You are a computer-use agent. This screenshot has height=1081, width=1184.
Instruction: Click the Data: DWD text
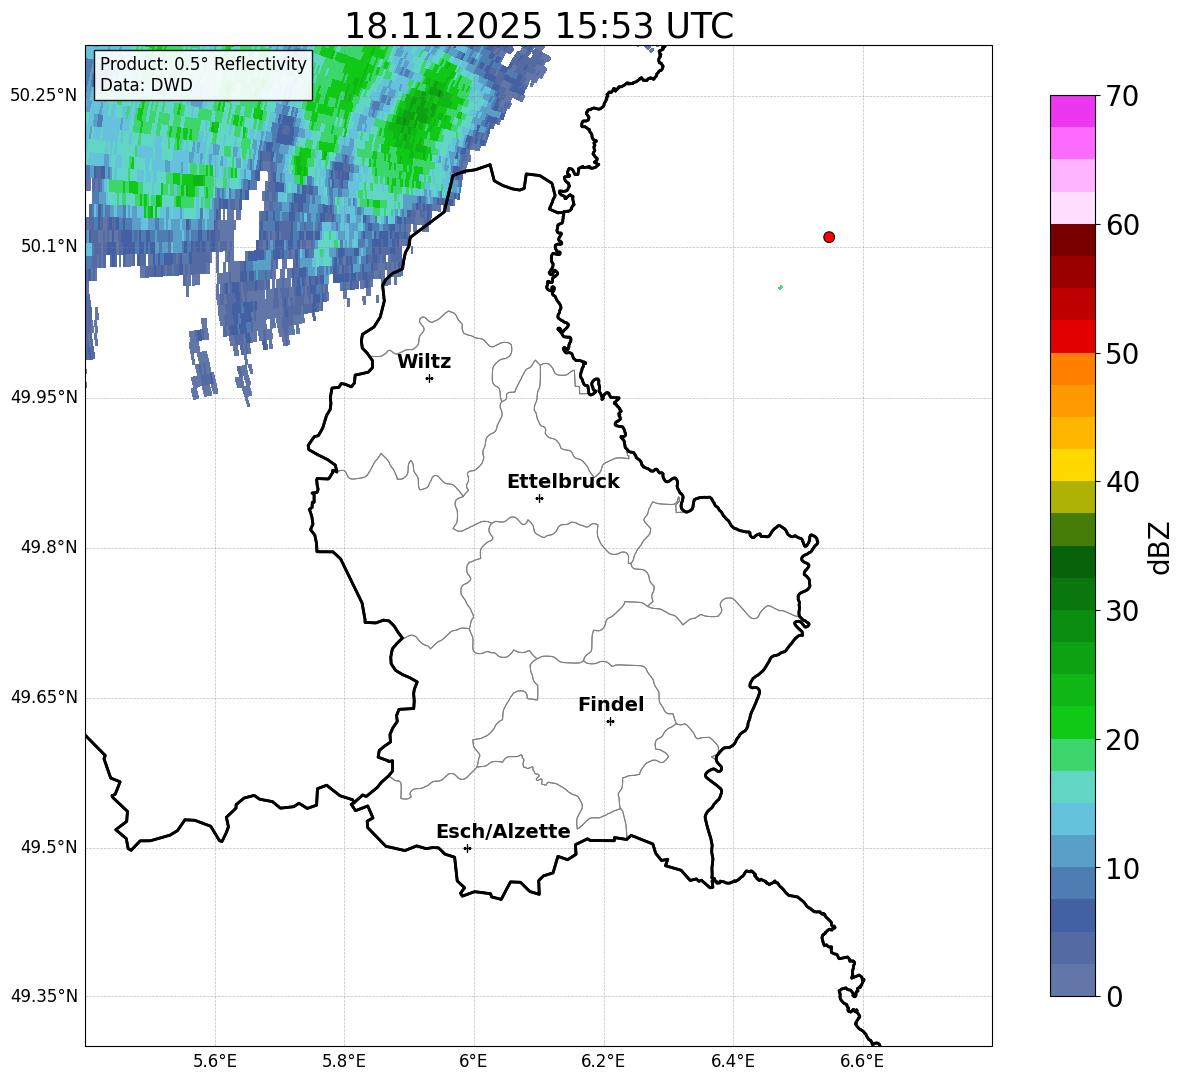146,85
